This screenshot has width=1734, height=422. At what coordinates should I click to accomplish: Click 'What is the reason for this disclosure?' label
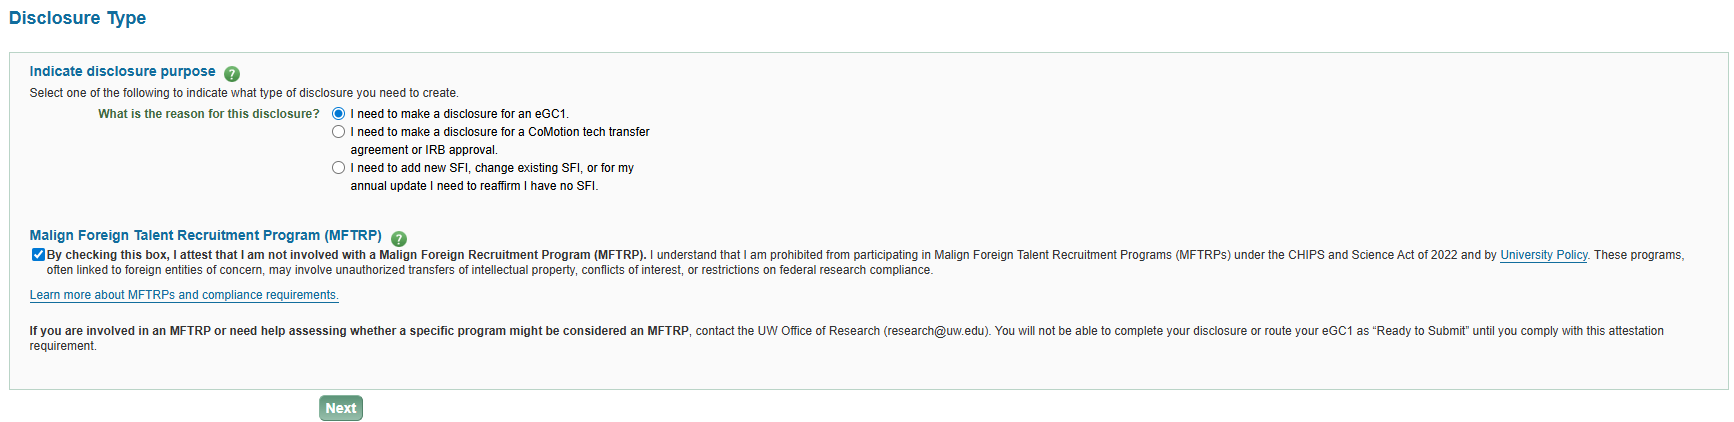point(208,114)
